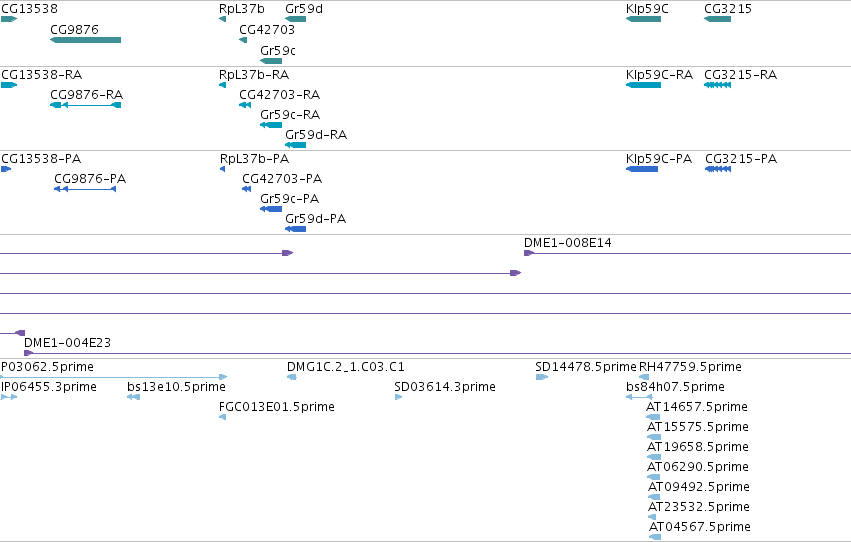Click the Gr59c gene feature bar
The width and height of the screenshot is (851, 542).
[x=271, y=61]
